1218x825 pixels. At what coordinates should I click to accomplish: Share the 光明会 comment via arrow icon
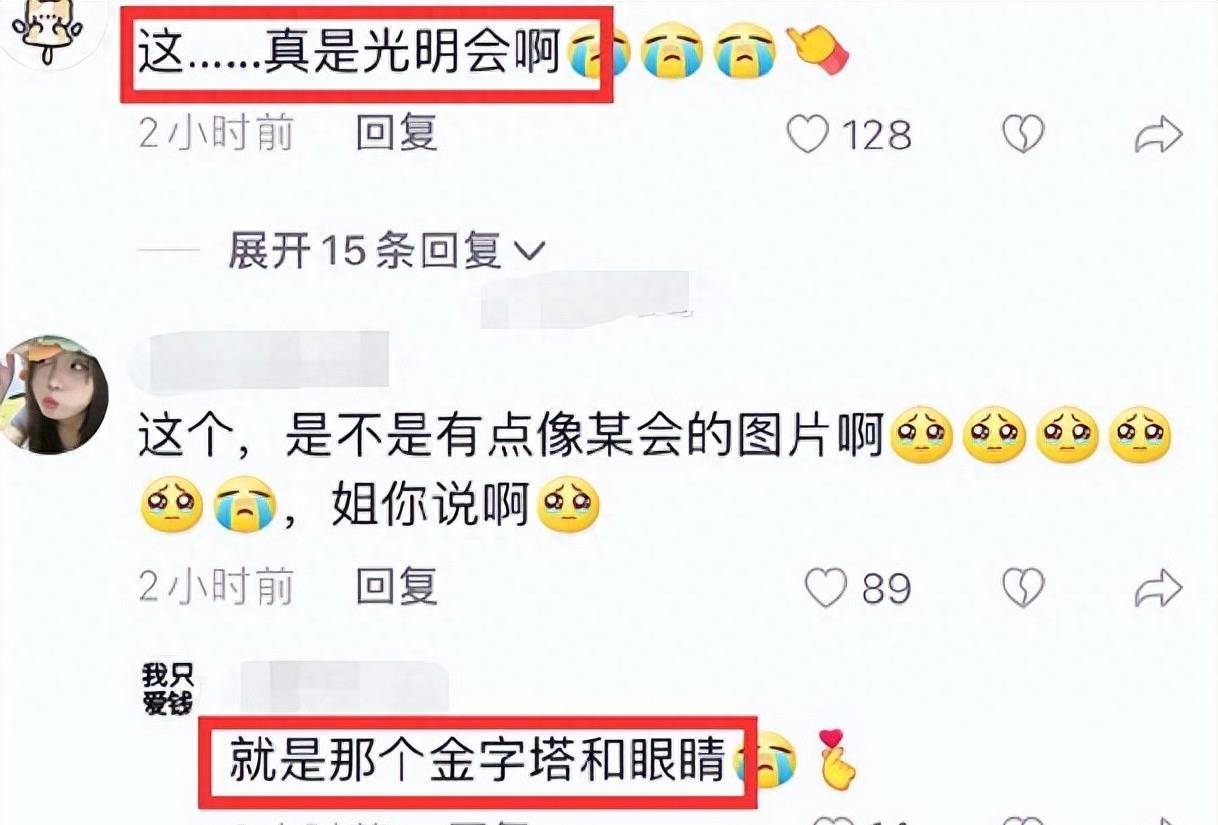point(1158,134)
